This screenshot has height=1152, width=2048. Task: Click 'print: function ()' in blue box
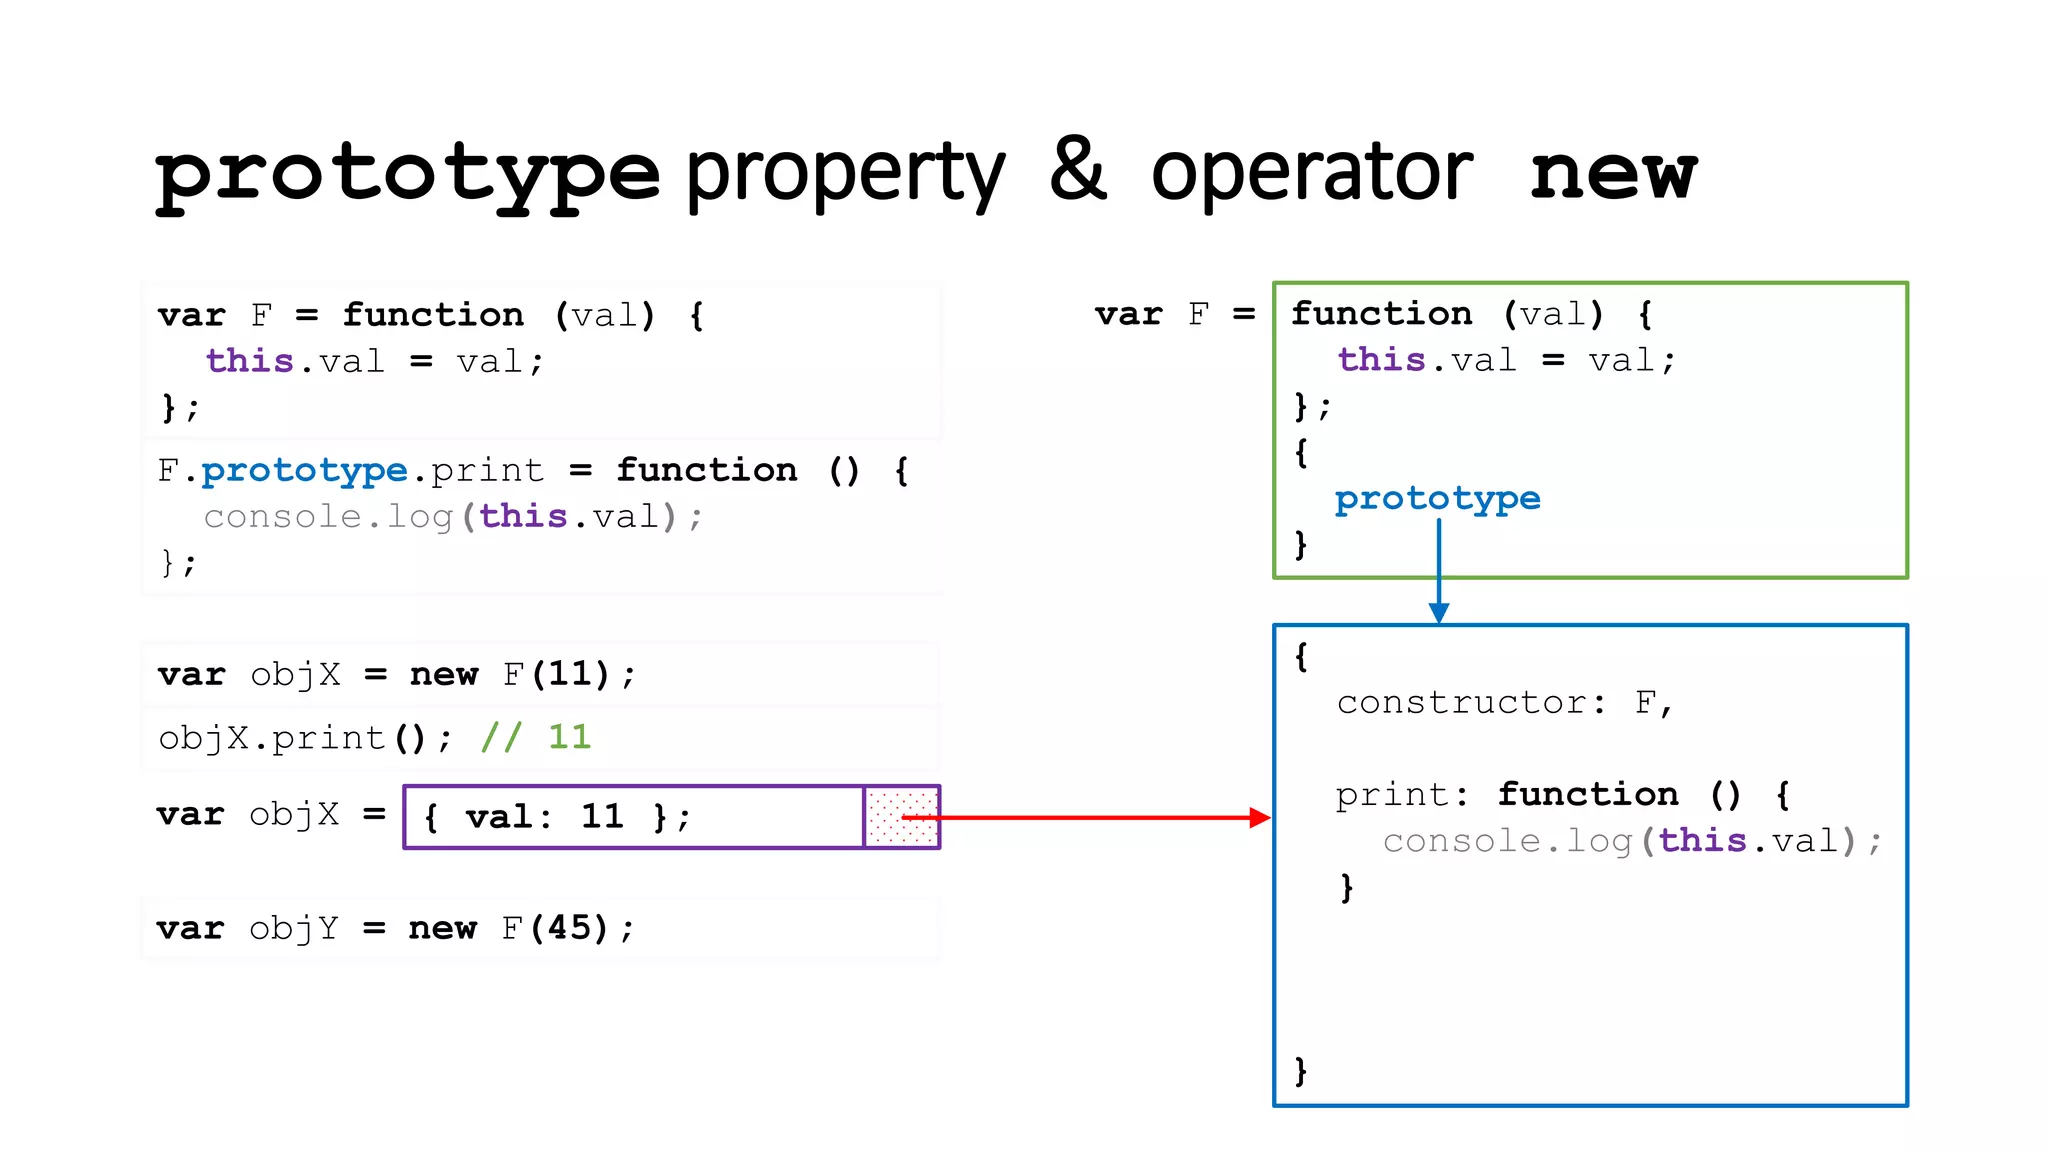click(x=1539, y=795)
